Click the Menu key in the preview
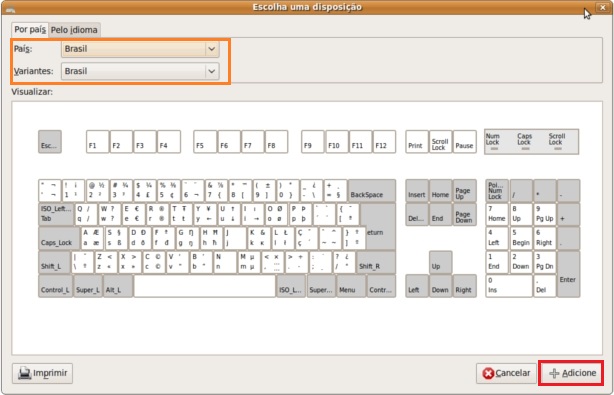614x395 pixels. click(x=351, y=286)
